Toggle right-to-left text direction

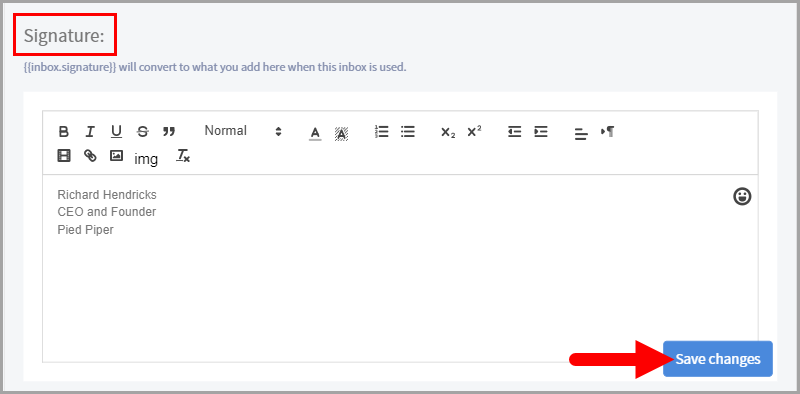pos(607,132)
